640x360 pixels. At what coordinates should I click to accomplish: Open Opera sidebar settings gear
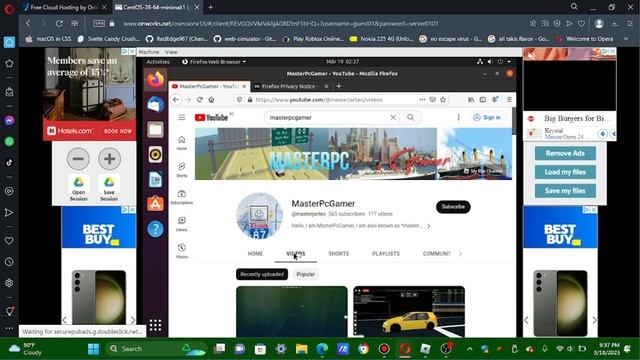coord(9,282)
